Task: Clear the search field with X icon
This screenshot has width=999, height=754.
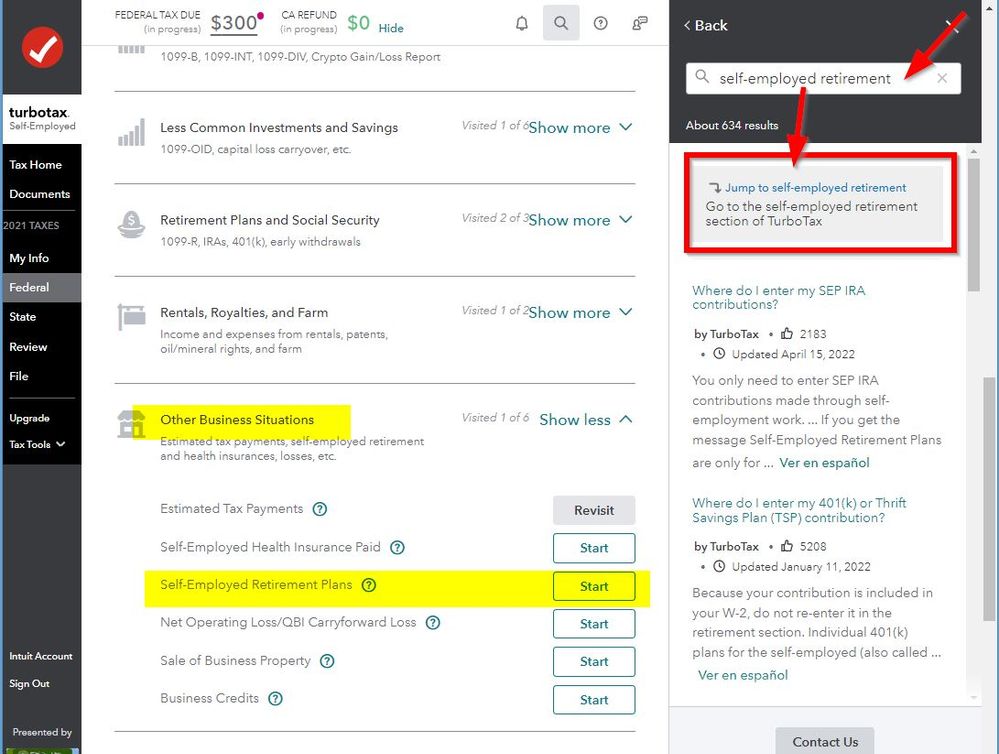Action: pos(942,78)
